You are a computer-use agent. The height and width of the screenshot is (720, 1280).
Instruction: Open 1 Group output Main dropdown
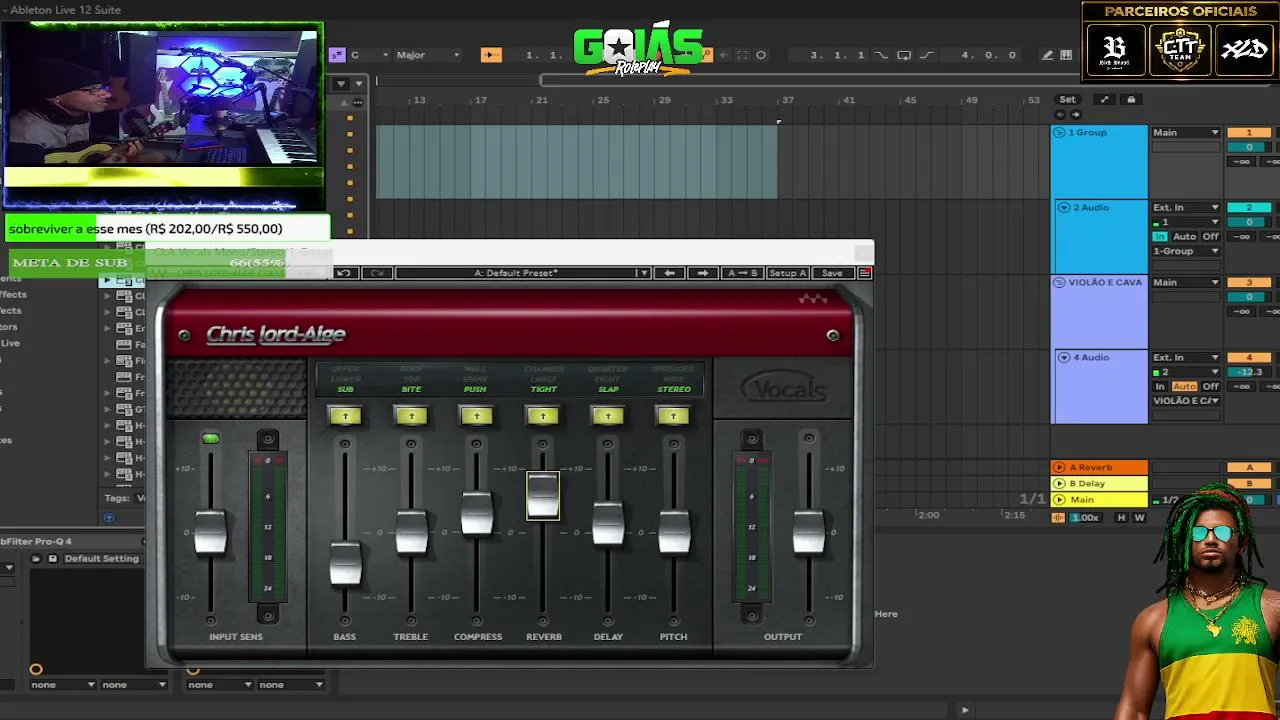click(1186, 133)
